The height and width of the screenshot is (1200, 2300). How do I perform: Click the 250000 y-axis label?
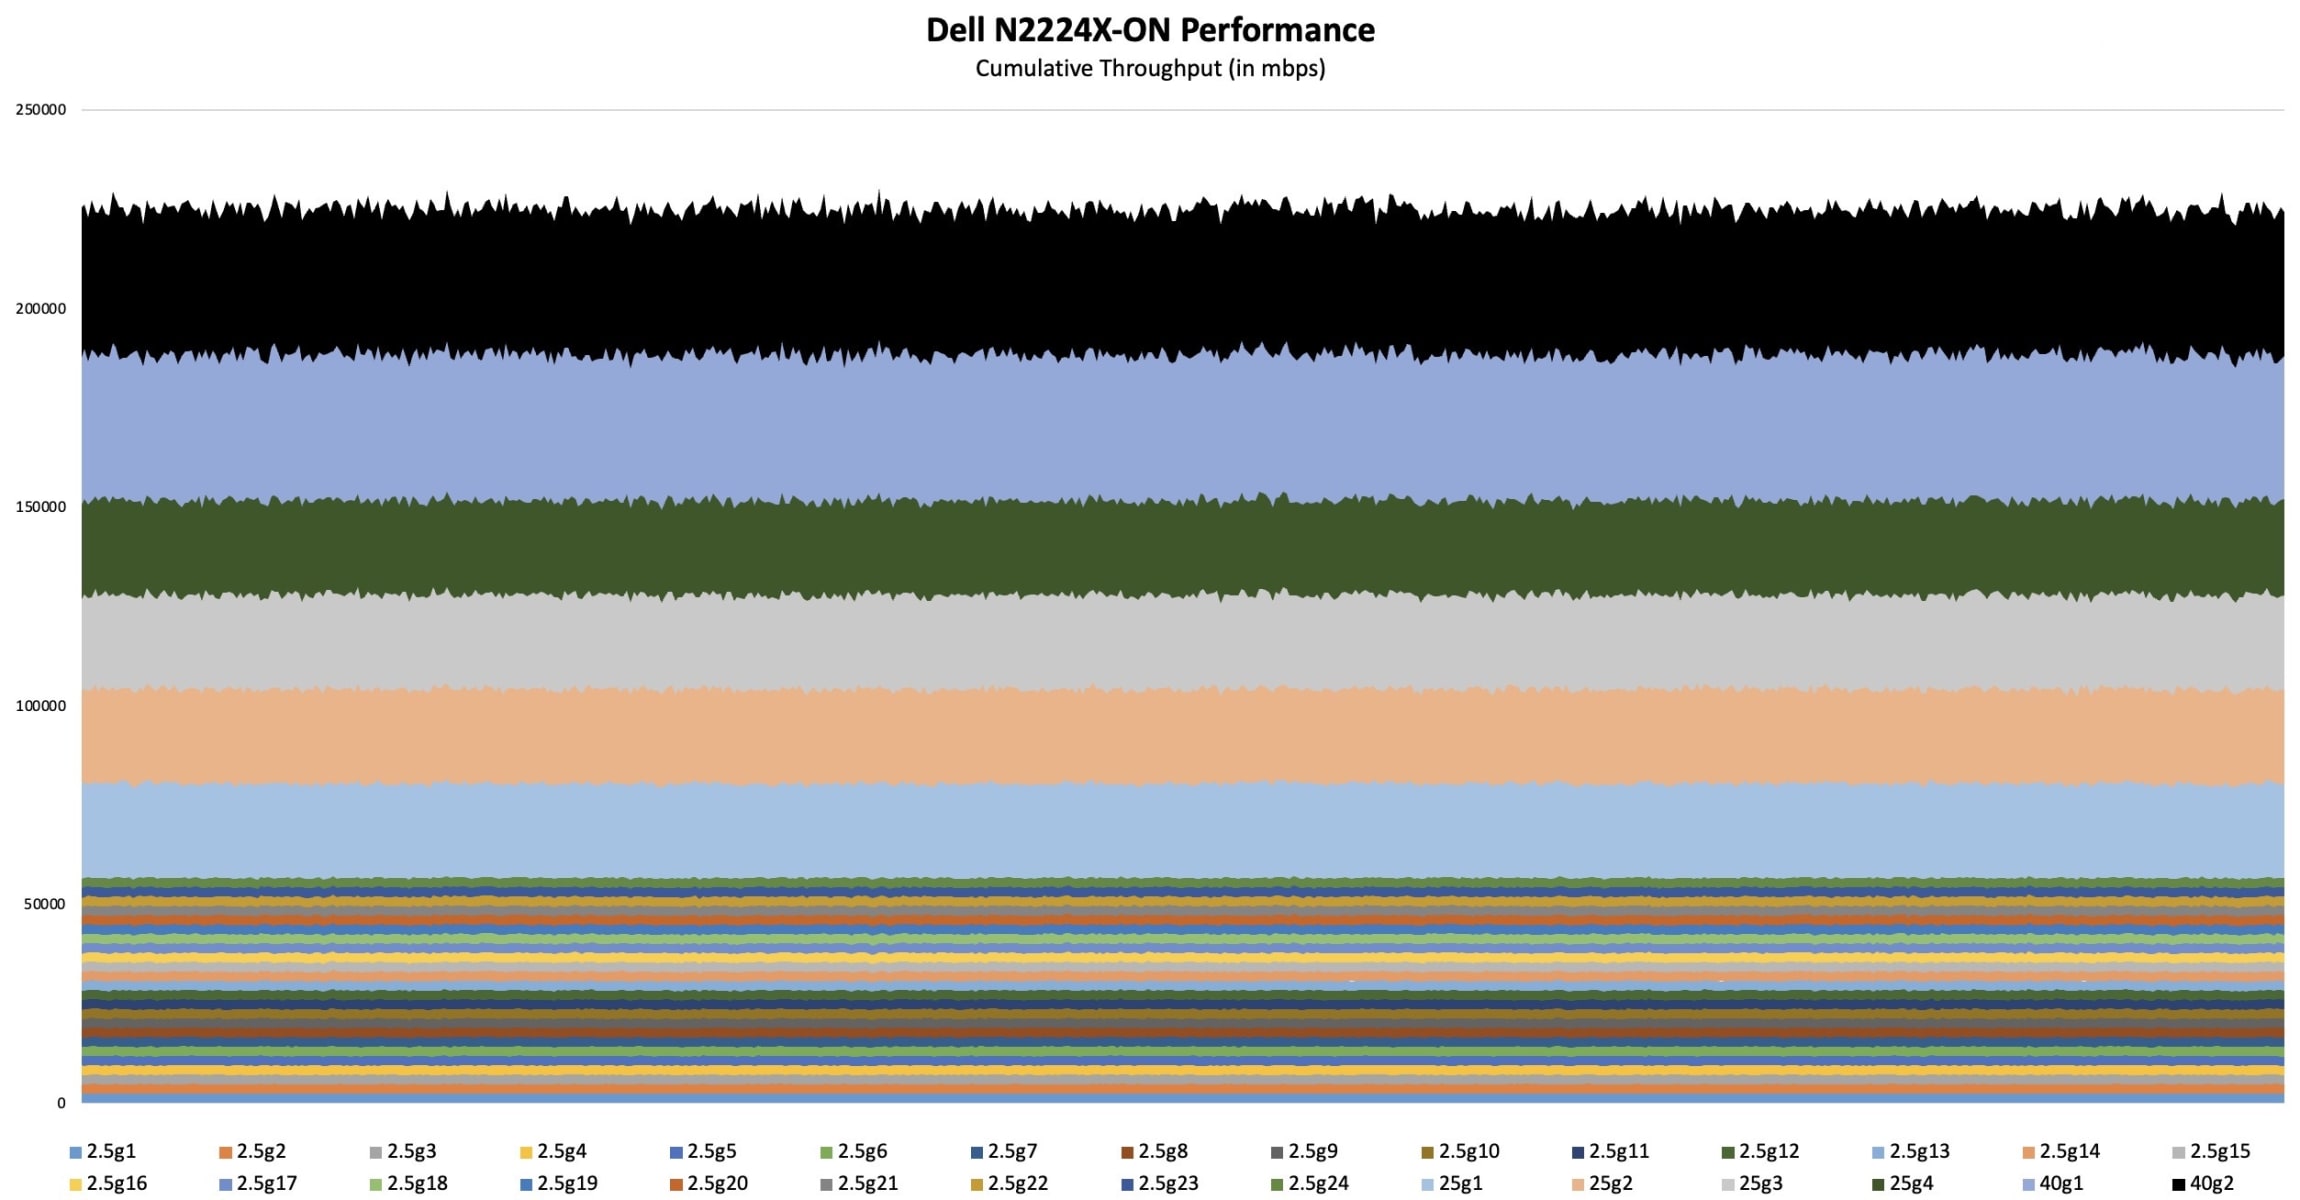pyautogui.click(x=41, y=110)
